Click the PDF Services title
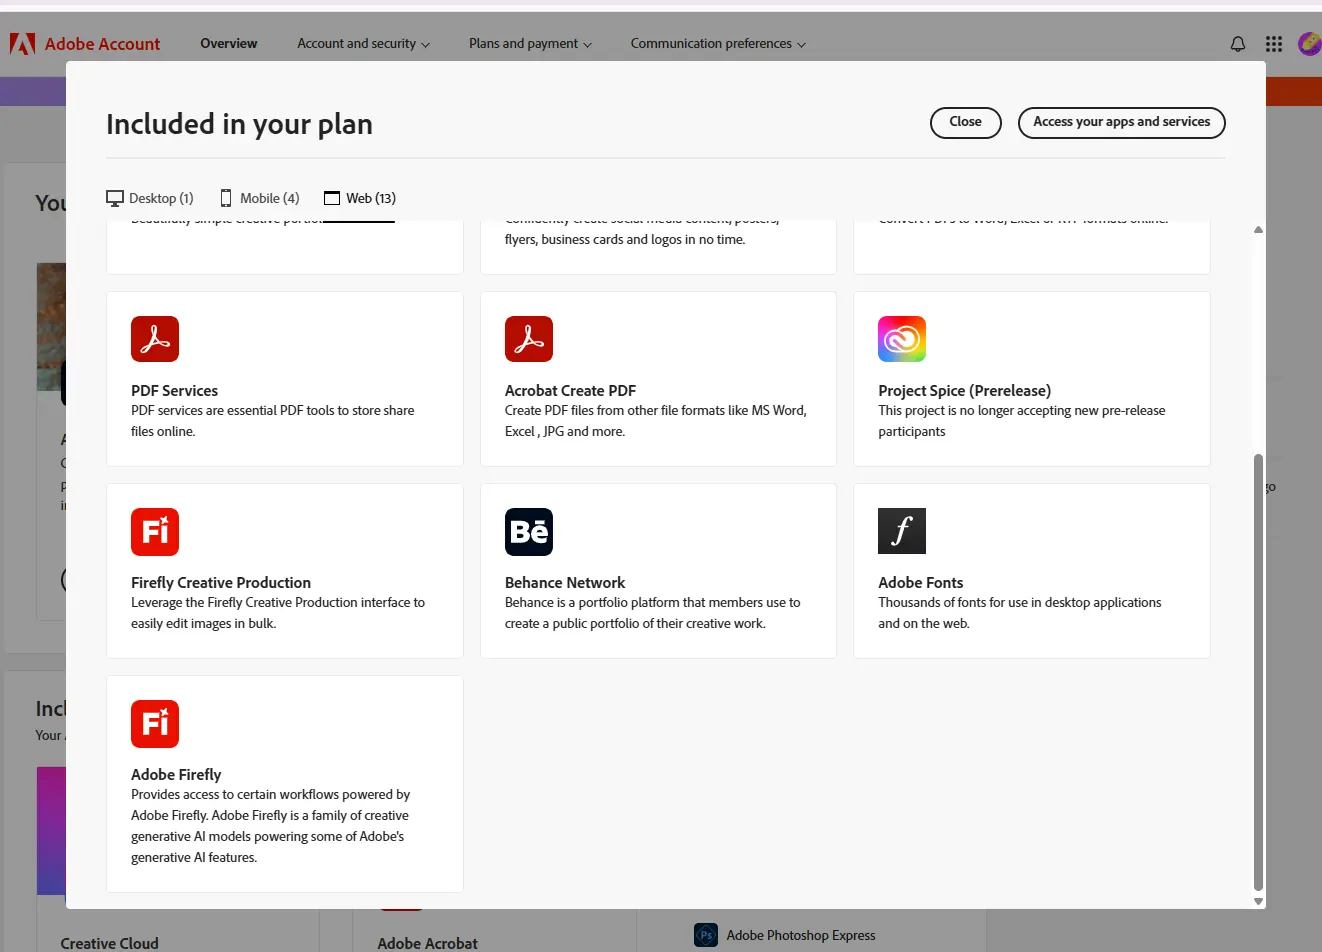 tap(174, 391)
